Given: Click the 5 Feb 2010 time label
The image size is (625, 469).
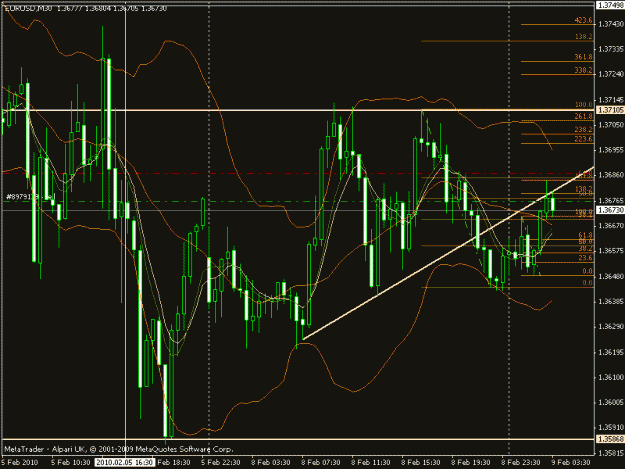Looking at the screenshot, I should (x=20, y=463).
